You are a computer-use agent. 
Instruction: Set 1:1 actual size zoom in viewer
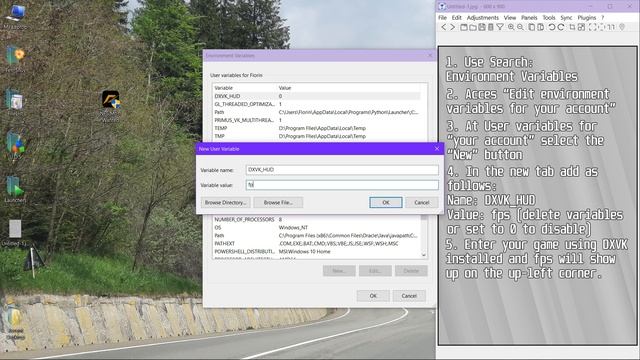[611, 27]
